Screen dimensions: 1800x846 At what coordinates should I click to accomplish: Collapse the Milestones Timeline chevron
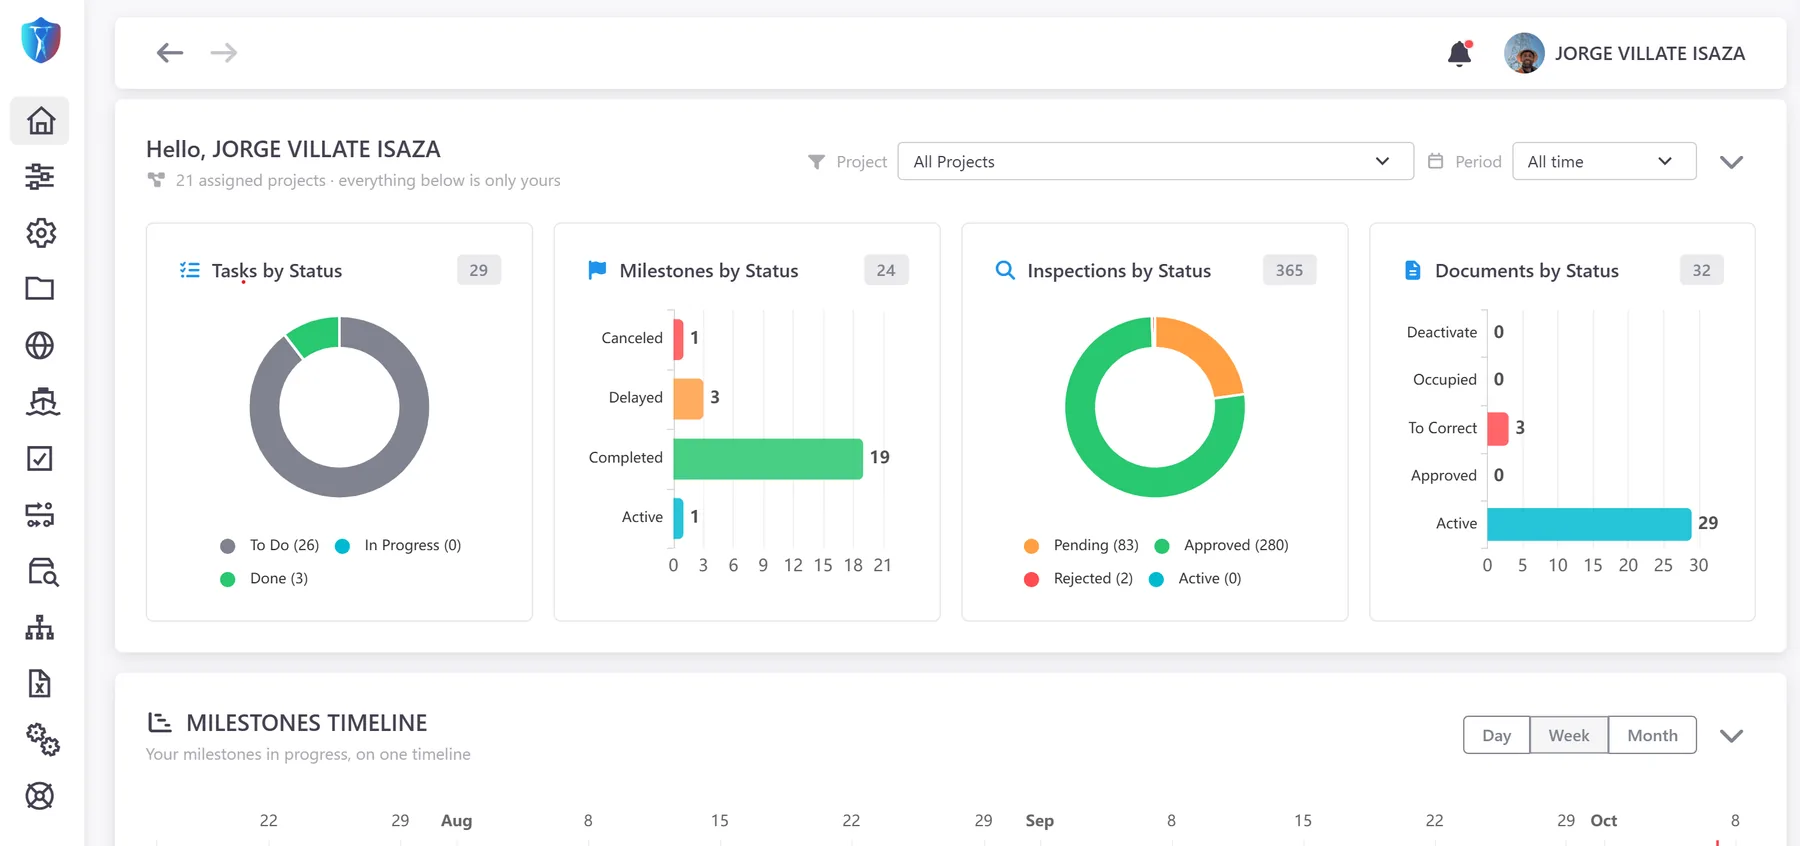pos(1731,736)
